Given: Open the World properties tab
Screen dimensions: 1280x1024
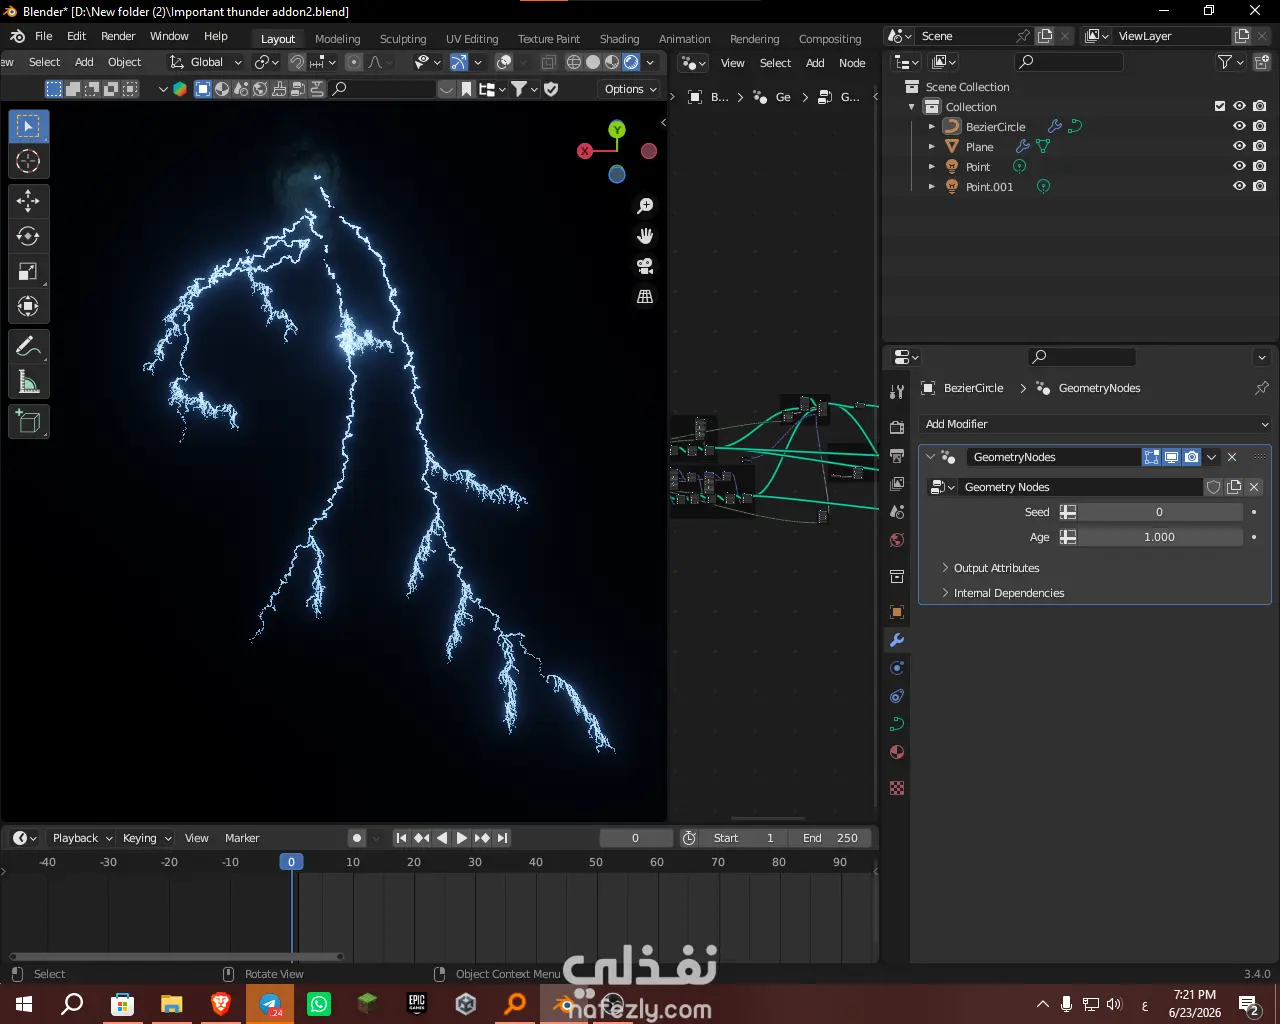Looking at the screenshot, I should coord(897,540).
